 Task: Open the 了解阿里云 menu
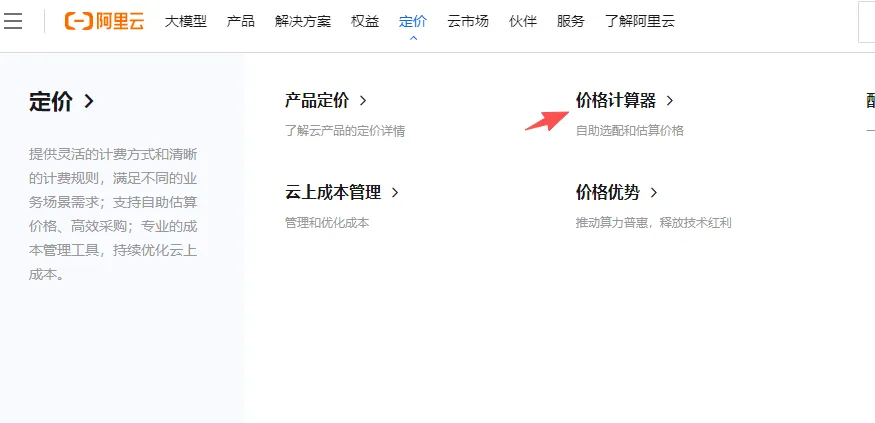coord(640,22)
